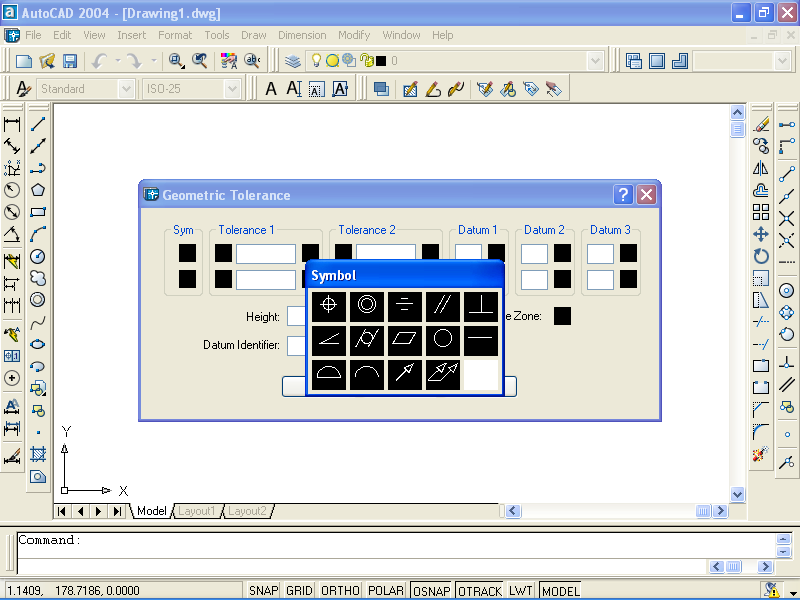The width and height of the screenshot is (800, 600).
Task: Select the Position symbol in Symbol palette
Action: (329, 306)
